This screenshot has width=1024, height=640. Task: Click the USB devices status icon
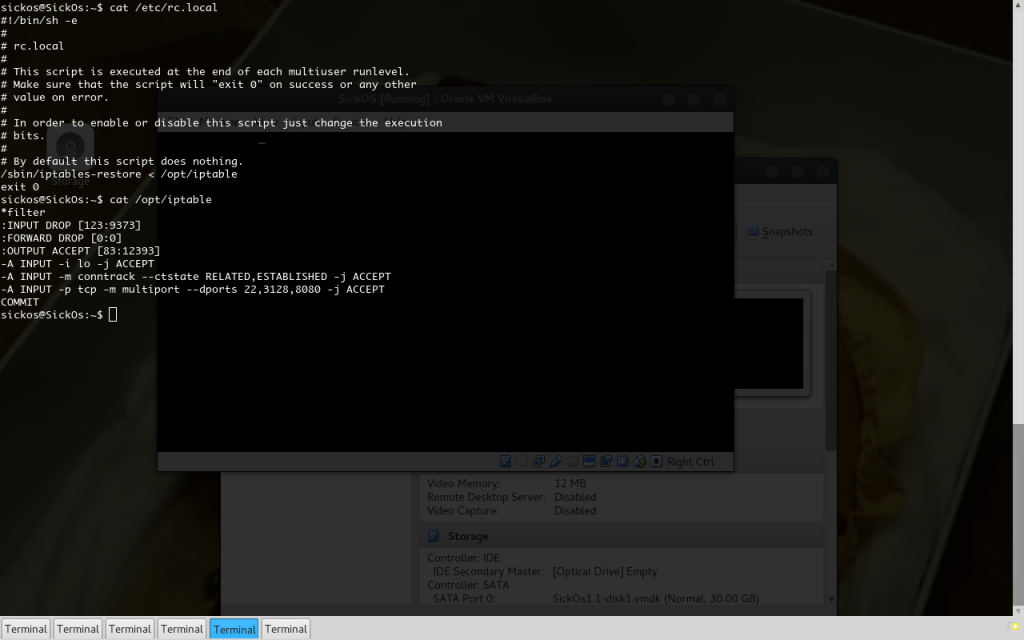(556, 461)
